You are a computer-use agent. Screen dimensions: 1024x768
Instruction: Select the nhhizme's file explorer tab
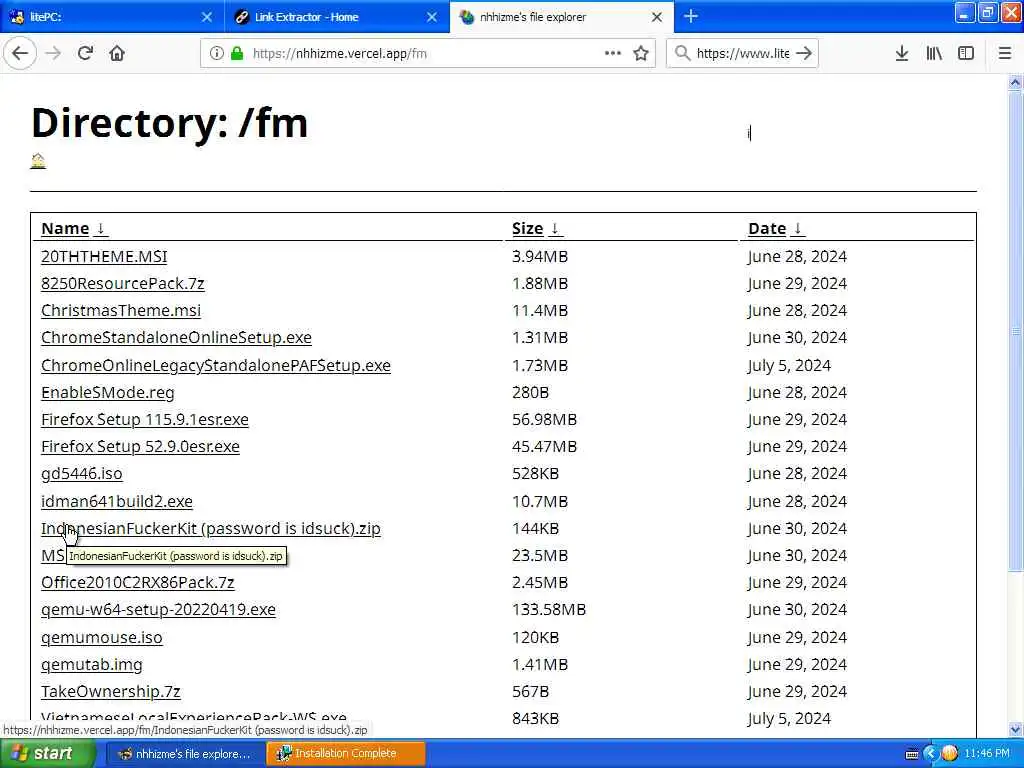point(562,17)
